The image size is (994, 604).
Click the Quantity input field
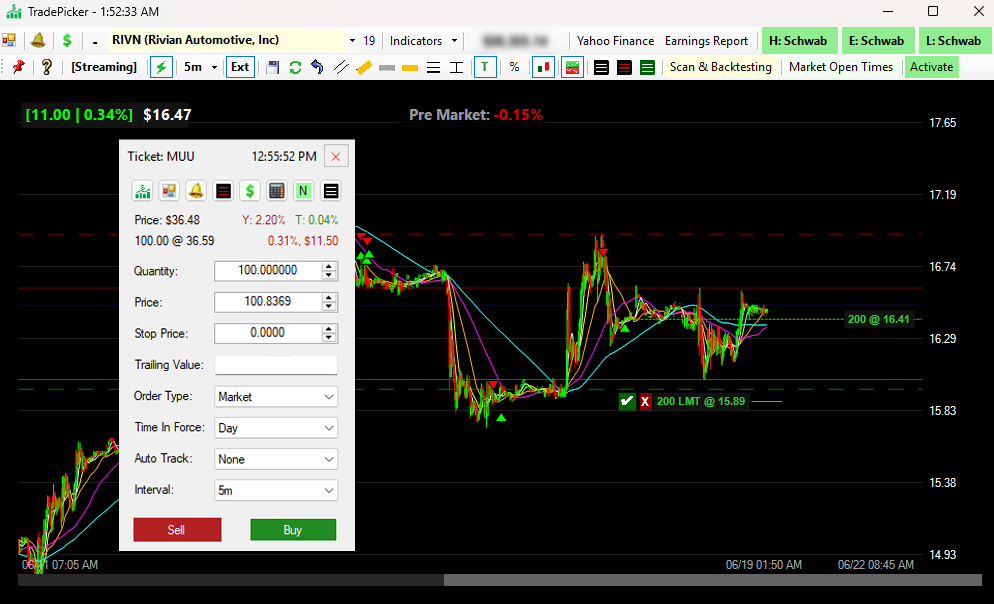click(268, 271)
